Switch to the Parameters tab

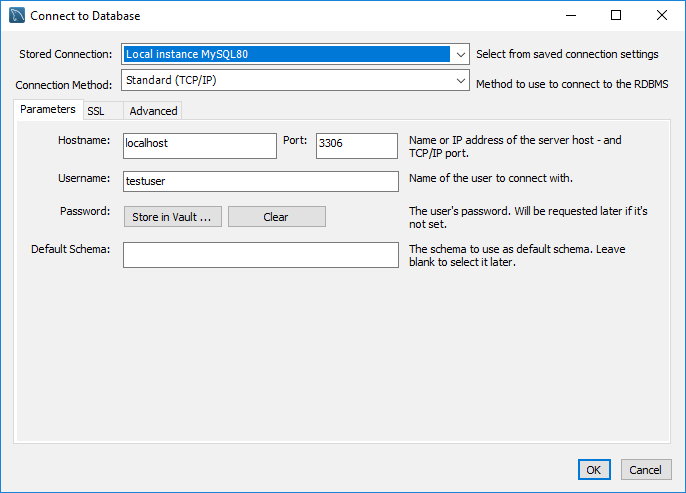47,109
